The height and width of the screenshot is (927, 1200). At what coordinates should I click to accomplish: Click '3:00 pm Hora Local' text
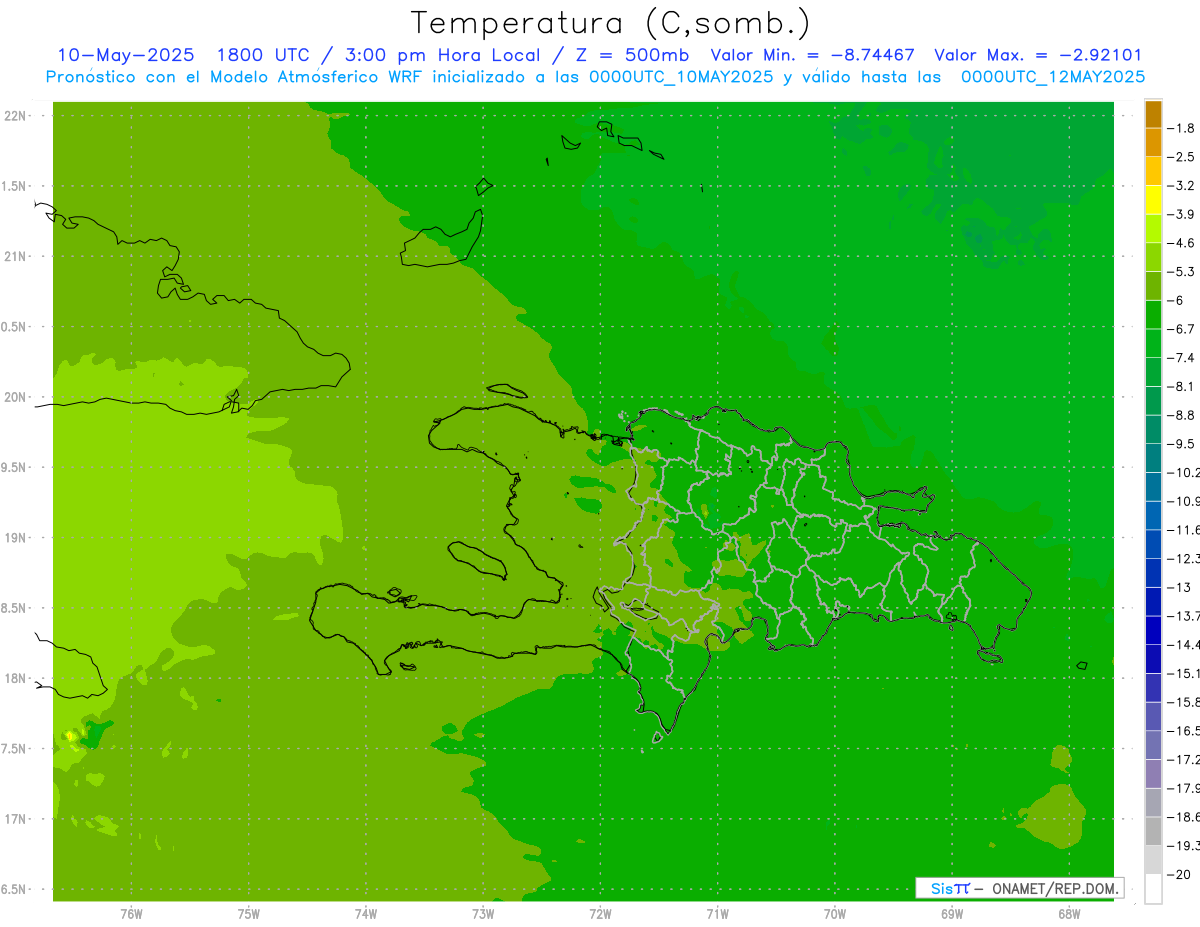pos(445,55)
